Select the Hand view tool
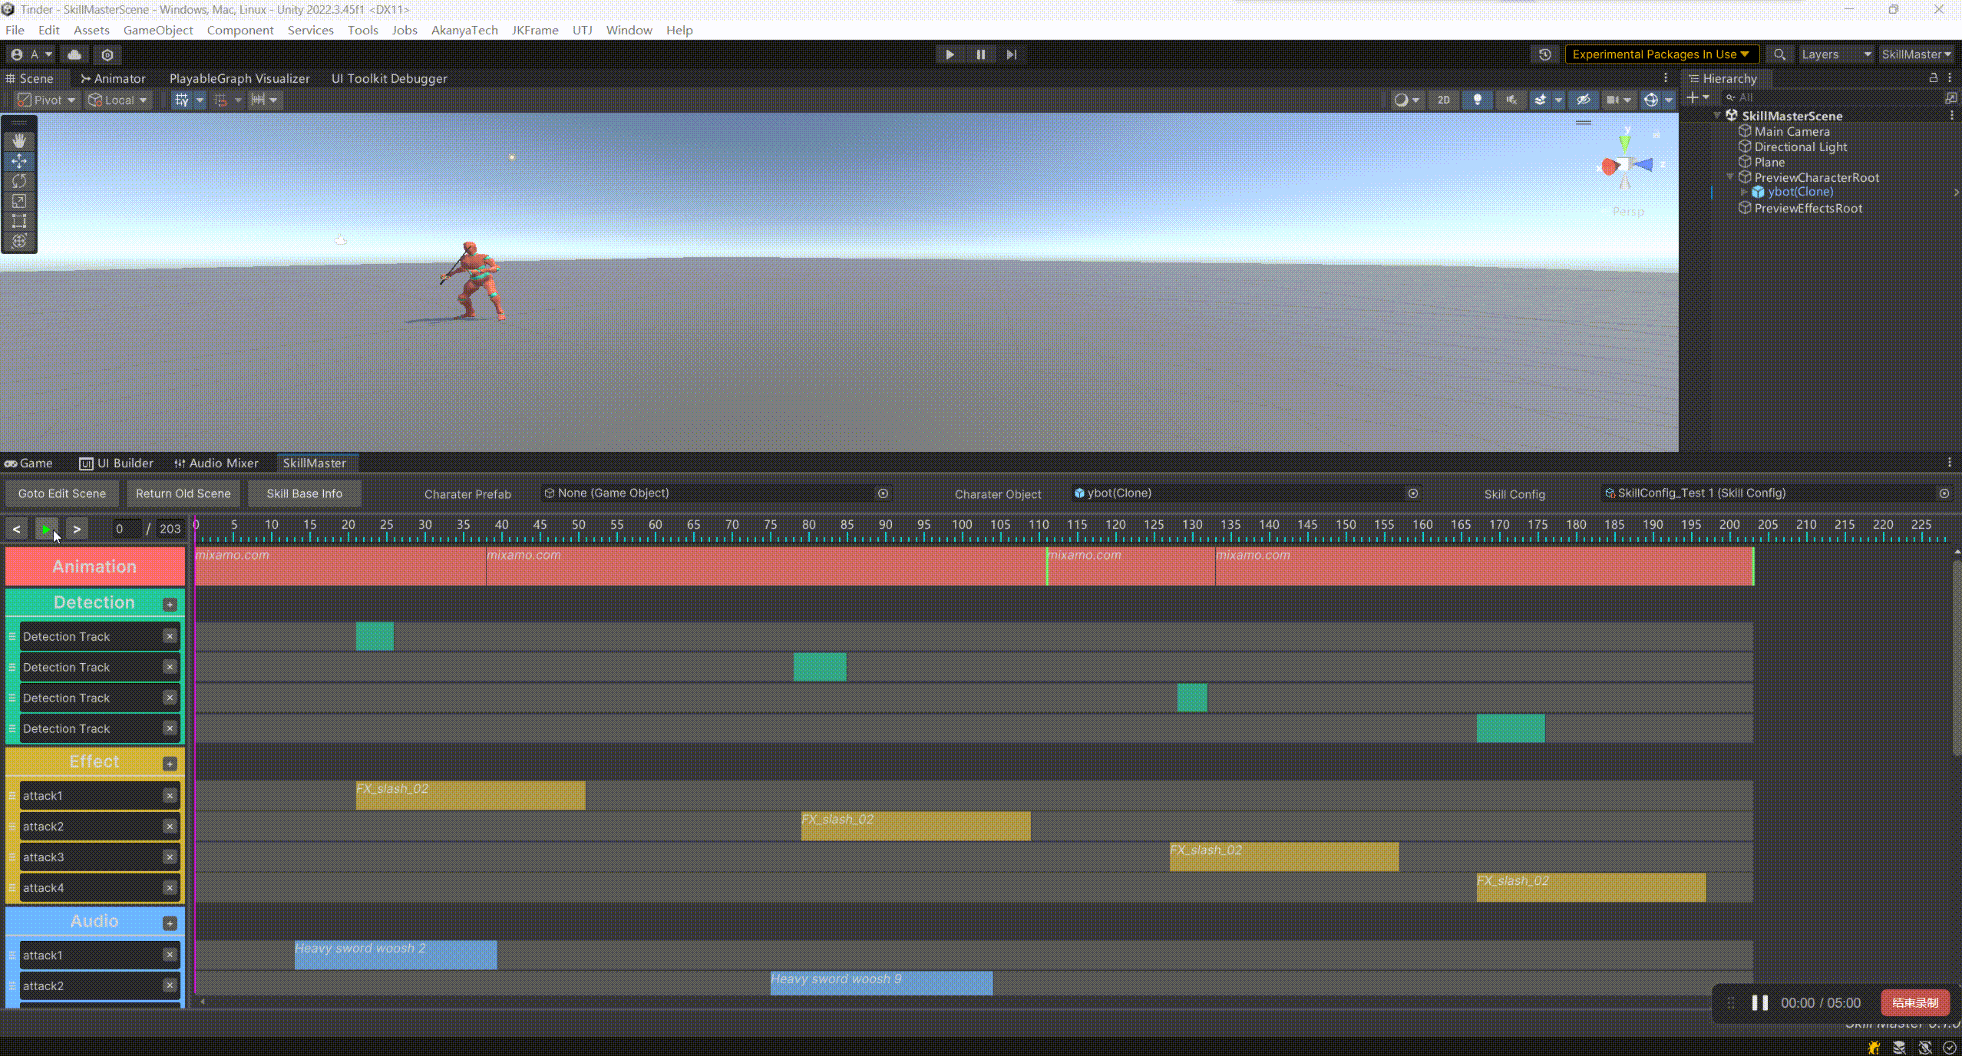This screenshot has width=1962, height=1056. (19, 141)
